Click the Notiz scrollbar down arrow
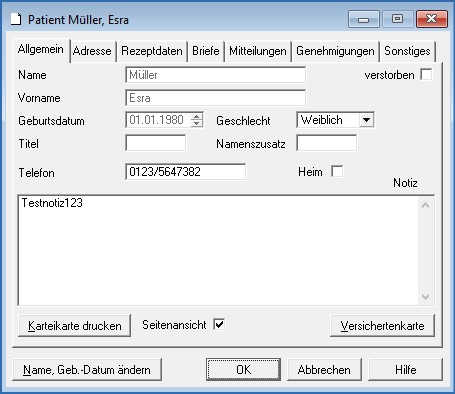Screen dimensions: 455x394 426,296
